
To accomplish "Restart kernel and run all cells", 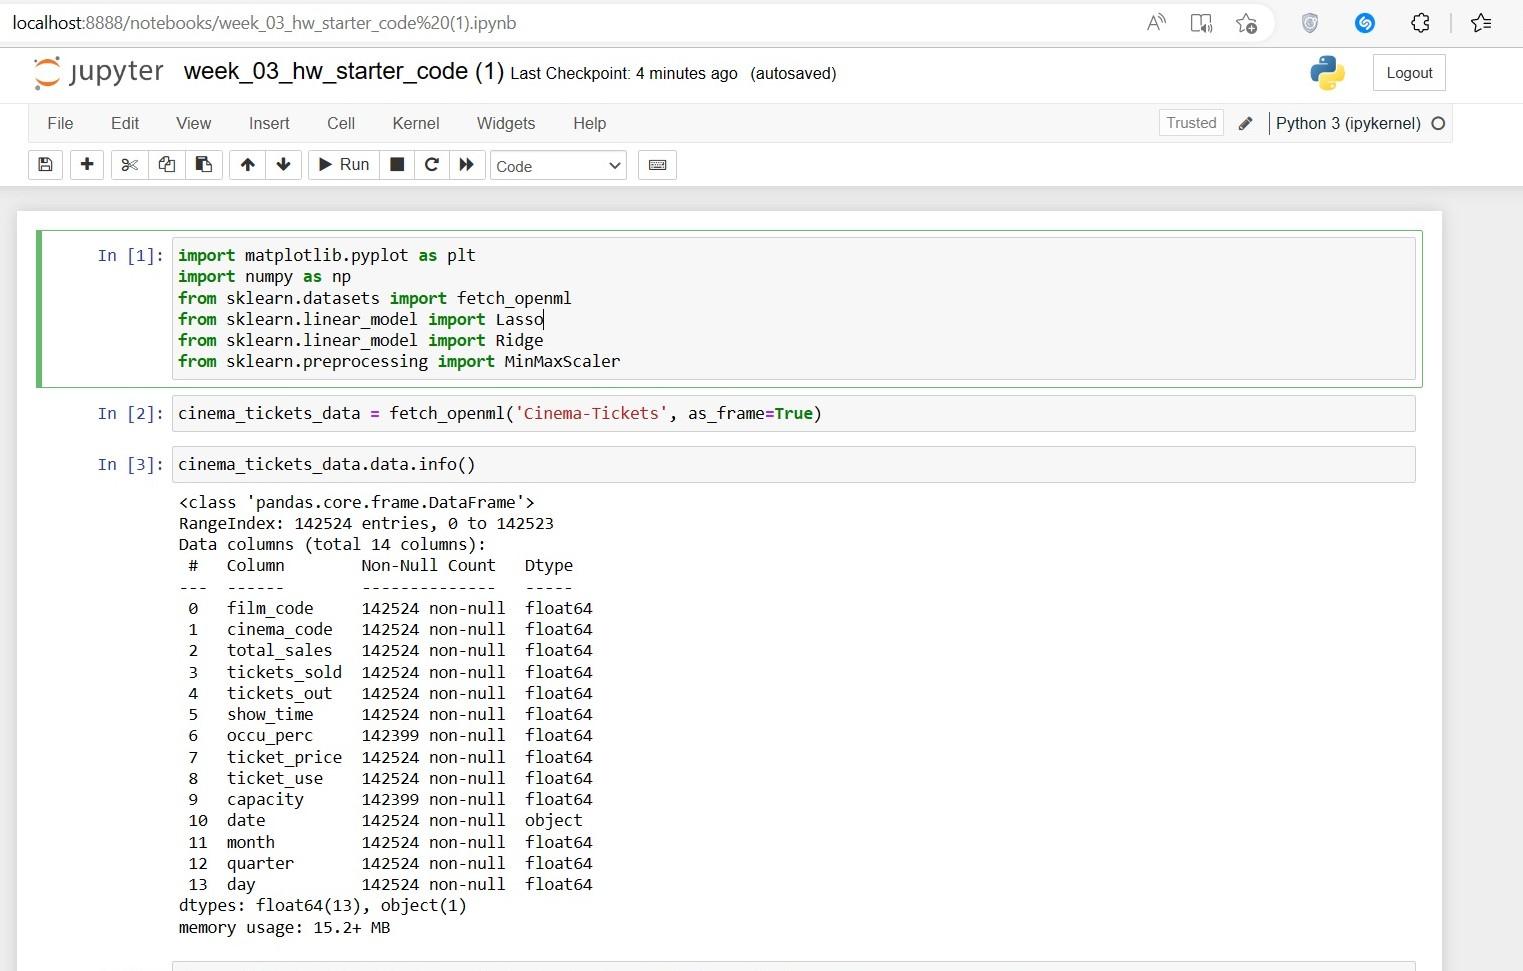I will [467, 165].
